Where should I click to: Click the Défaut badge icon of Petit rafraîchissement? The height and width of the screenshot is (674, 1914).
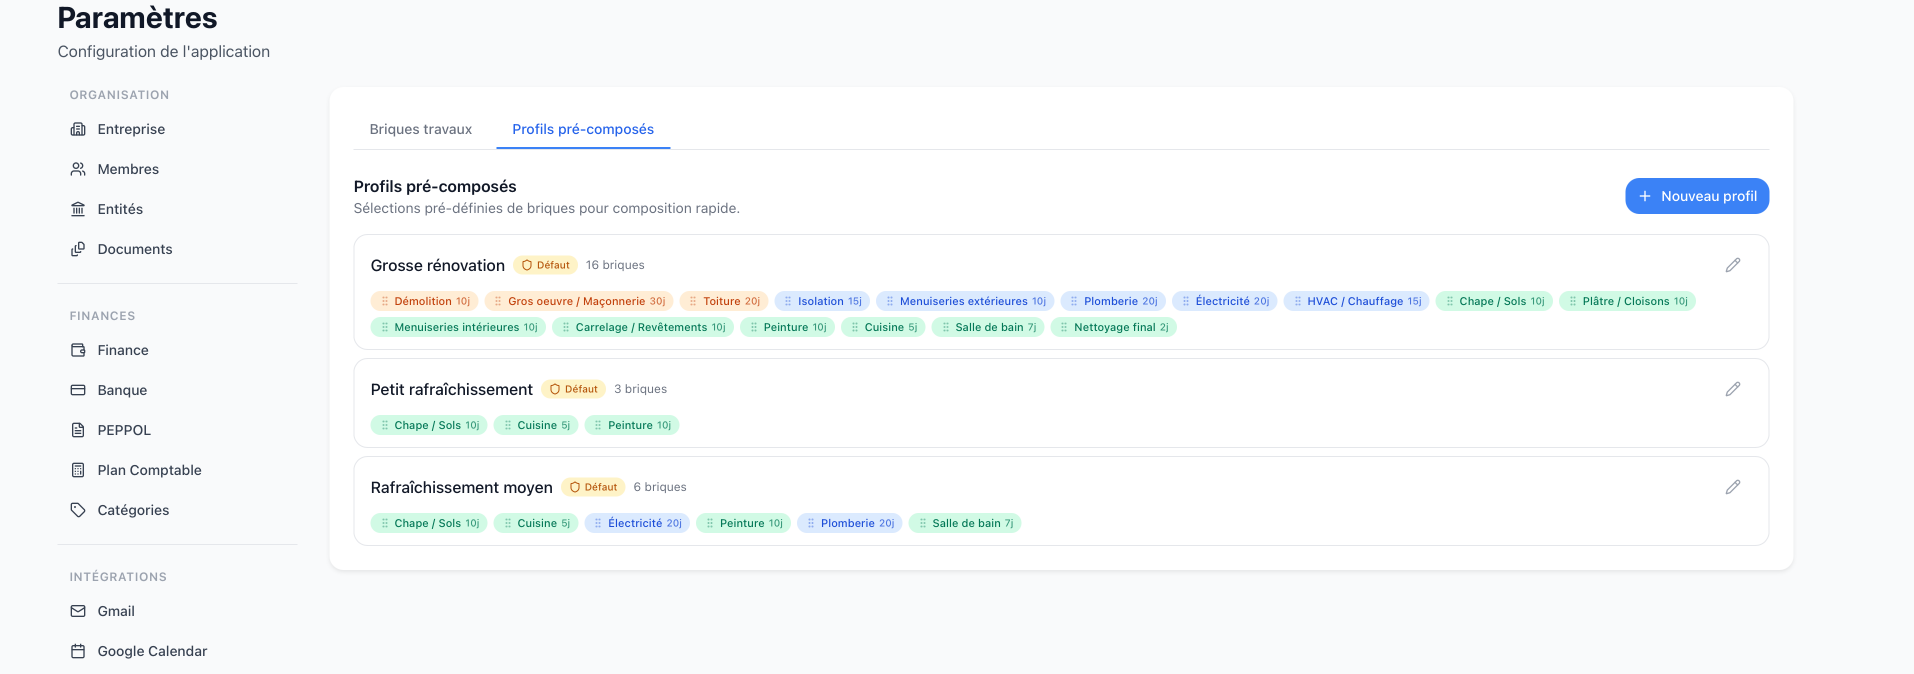coord(555,389)
